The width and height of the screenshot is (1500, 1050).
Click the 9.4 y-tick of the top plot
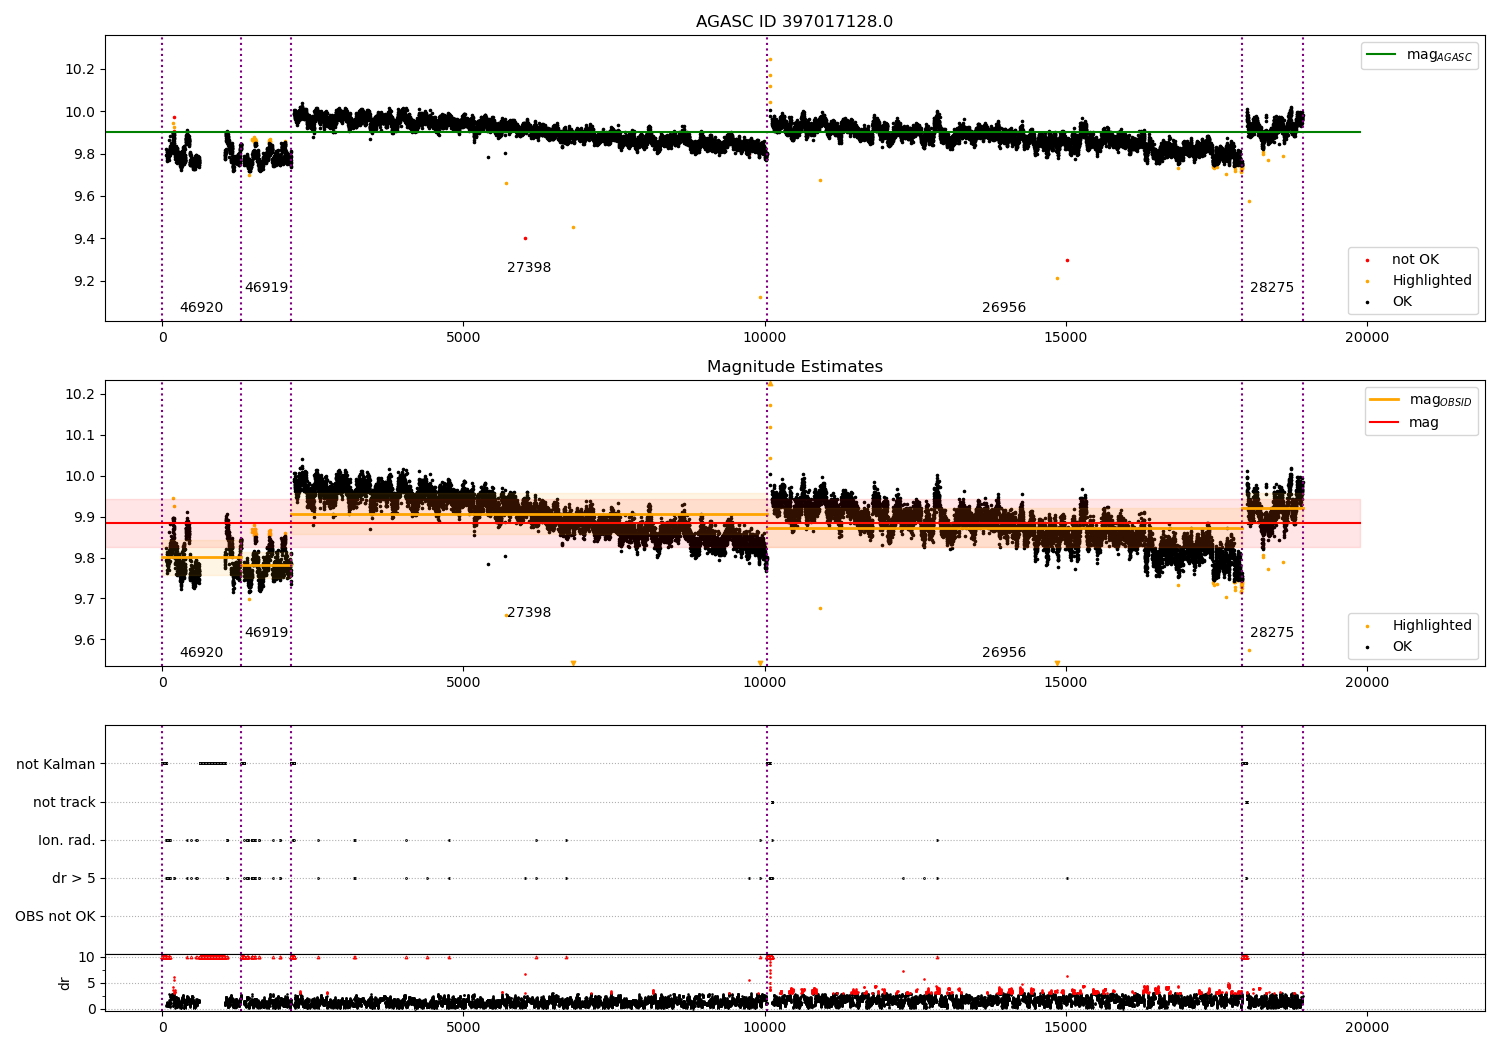click(x=85, y=239)
